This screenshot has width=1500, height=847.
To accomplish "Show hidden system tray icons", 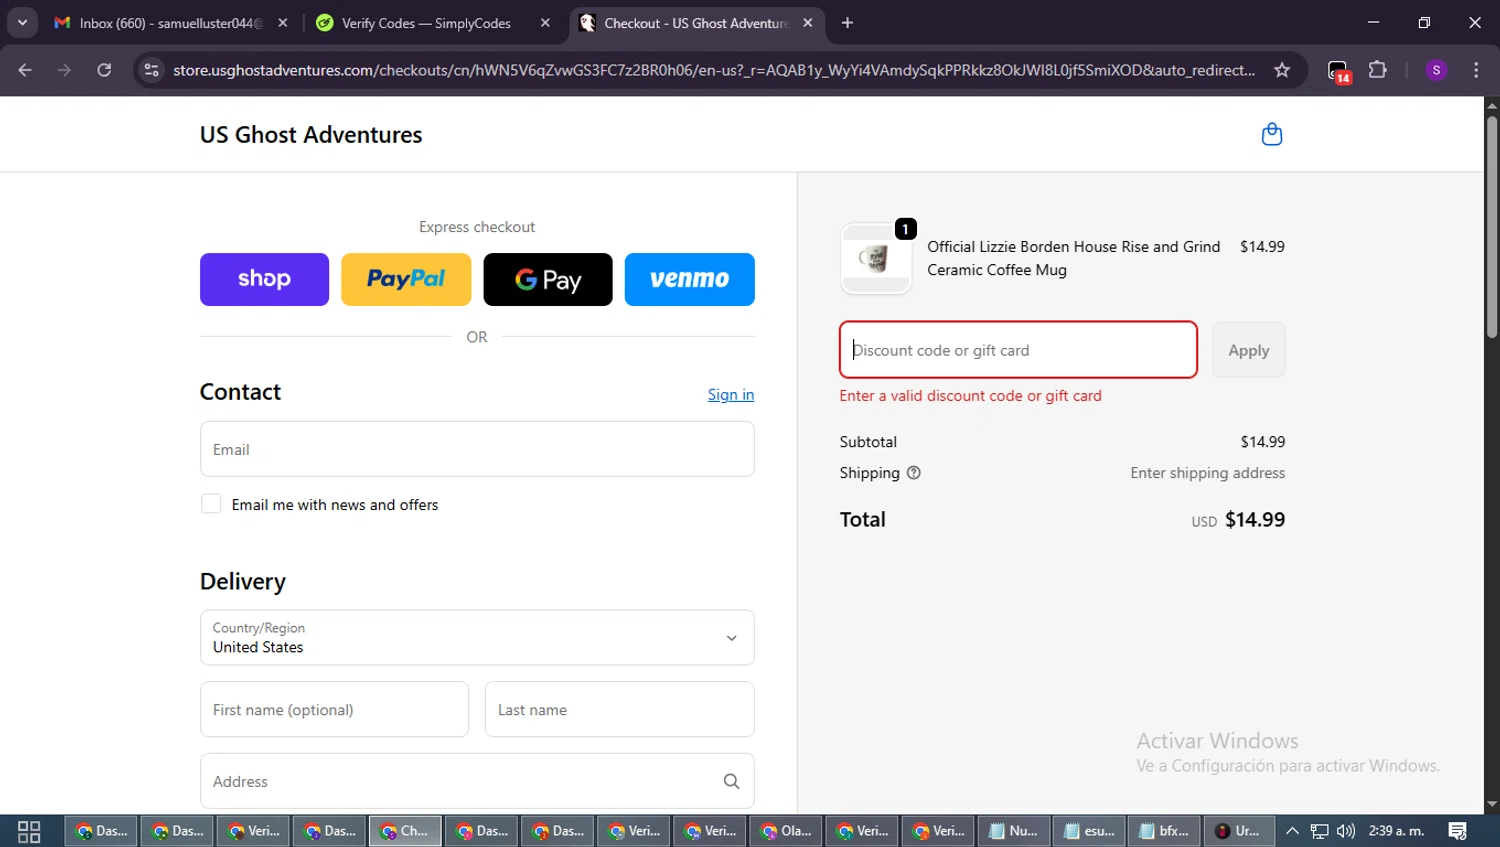I will [1292, 831].
